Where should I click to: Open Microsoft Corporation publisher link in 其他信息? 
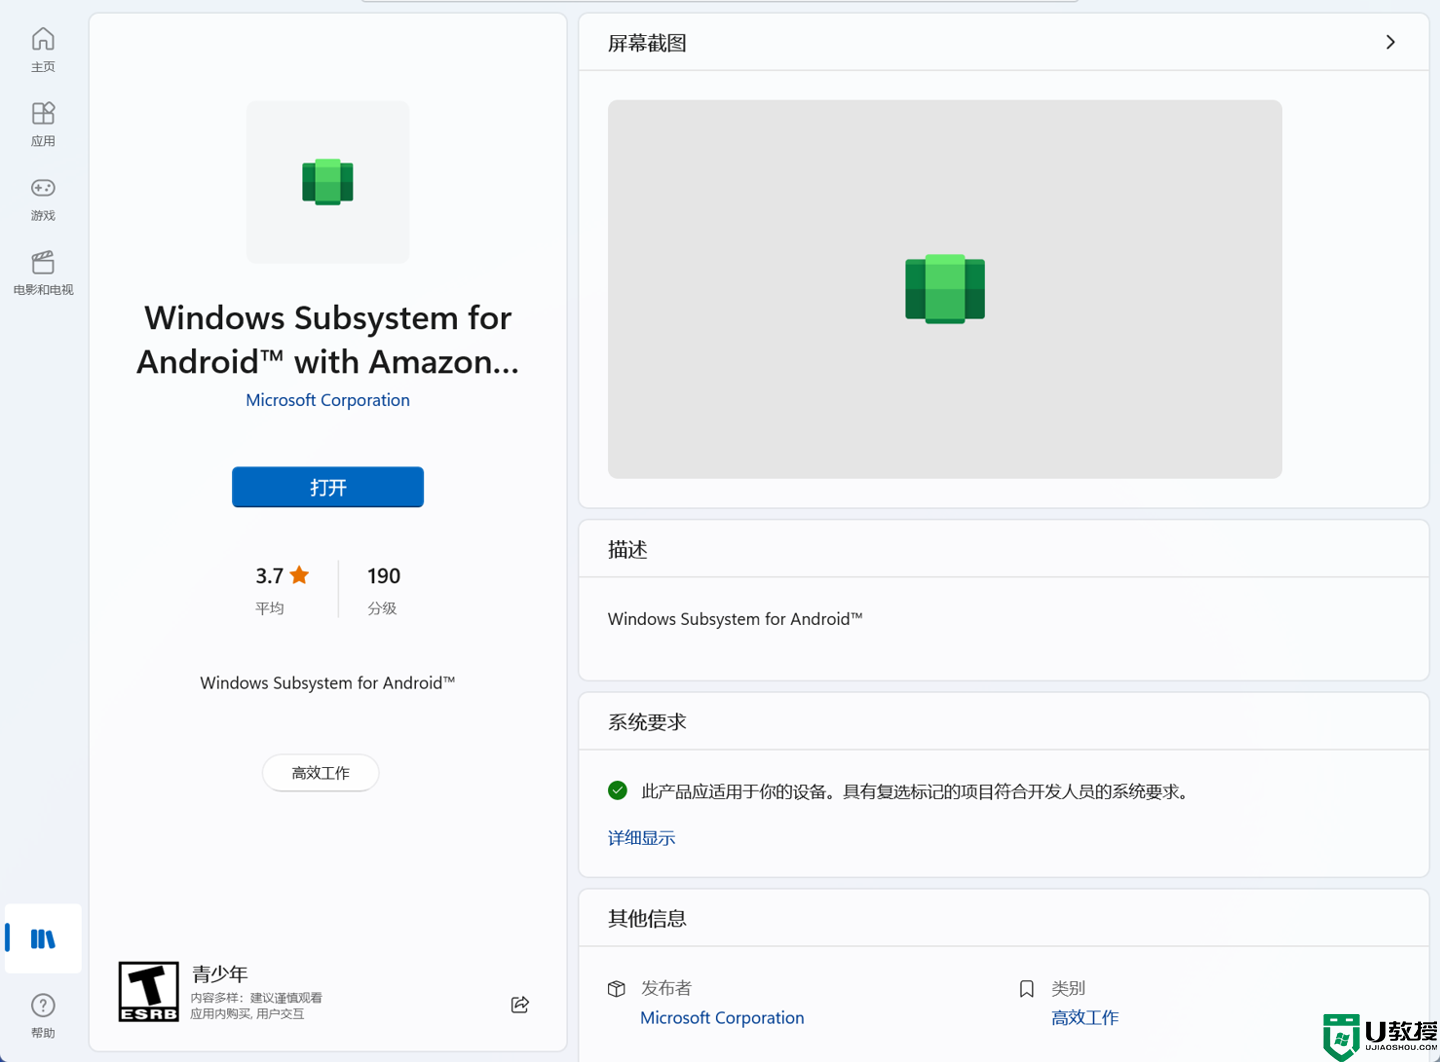(x=722, y=1018)
